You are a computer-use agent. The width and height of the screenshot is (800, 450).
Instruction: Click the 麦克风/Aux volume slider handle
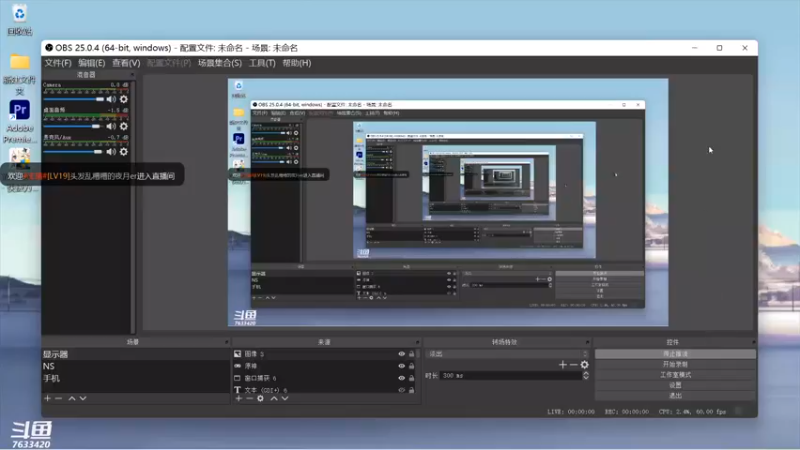pos(98,152)
